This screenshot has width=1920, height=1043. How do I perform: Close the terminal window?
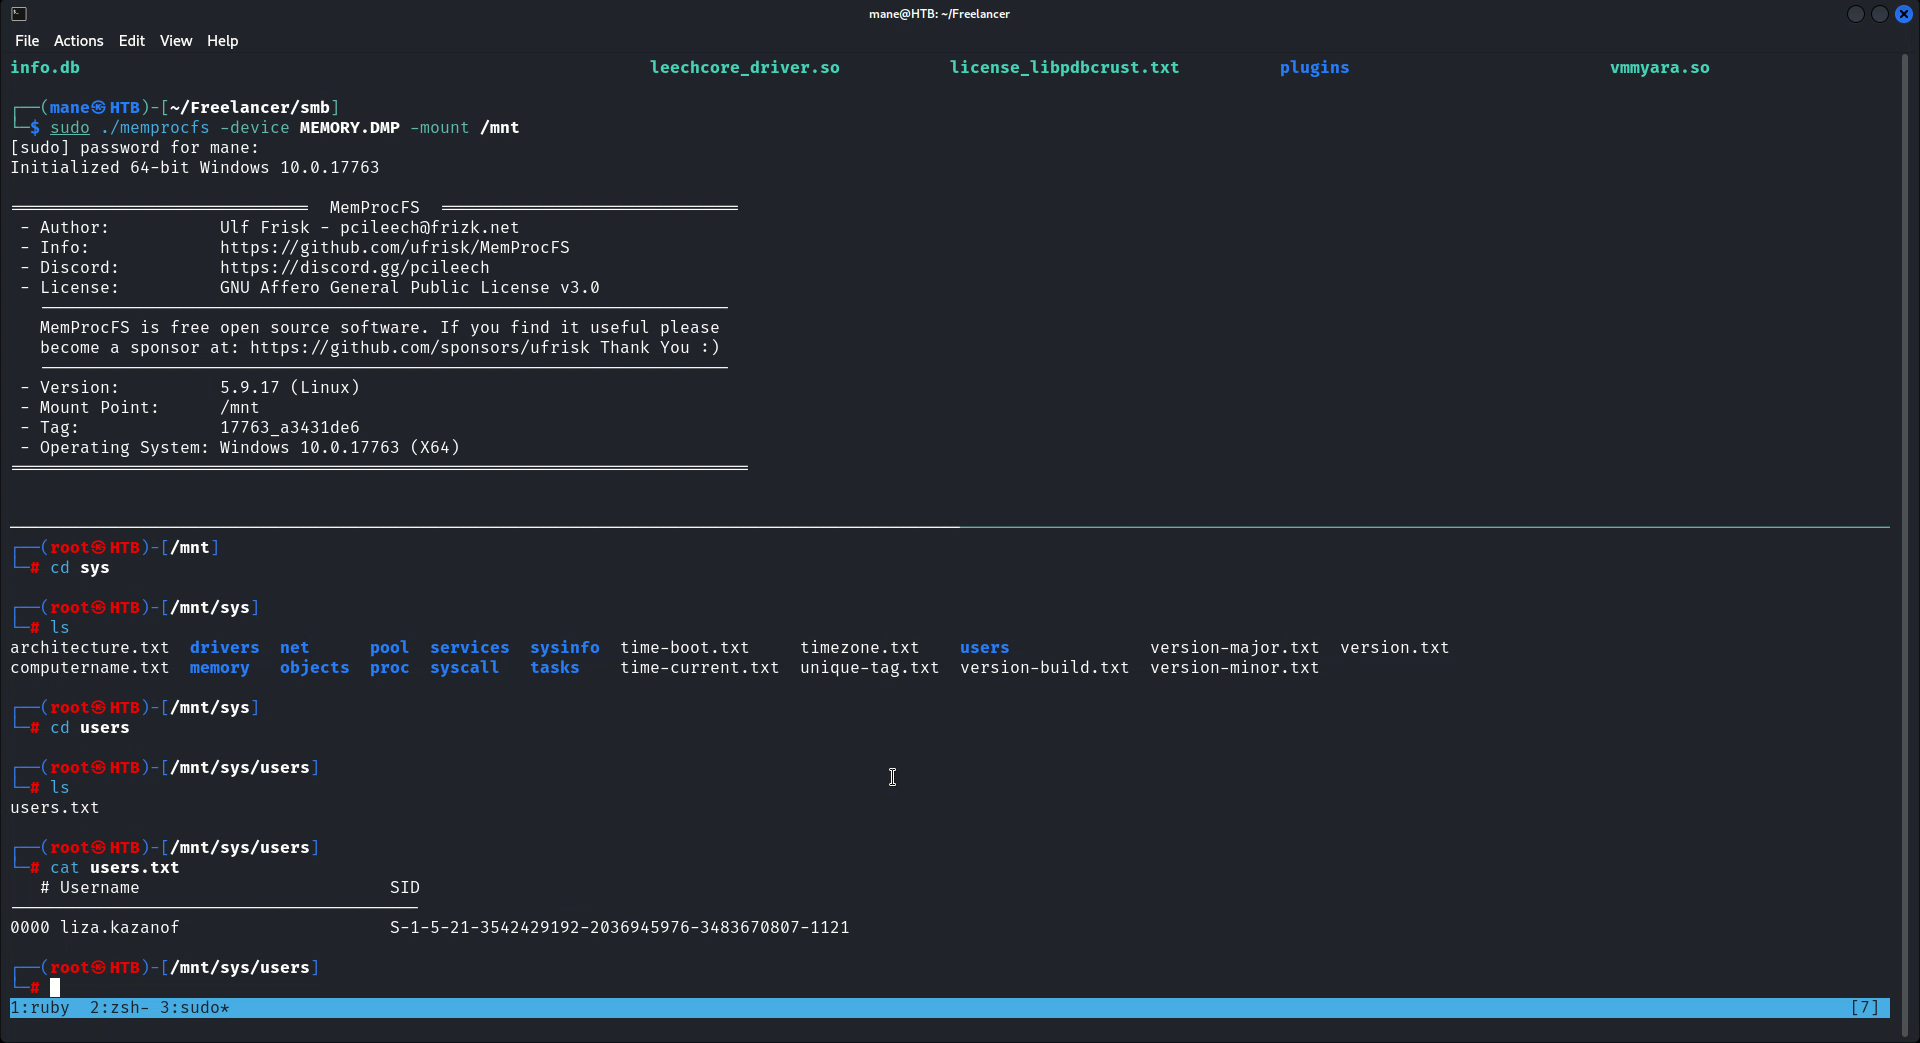point(1904,14)
